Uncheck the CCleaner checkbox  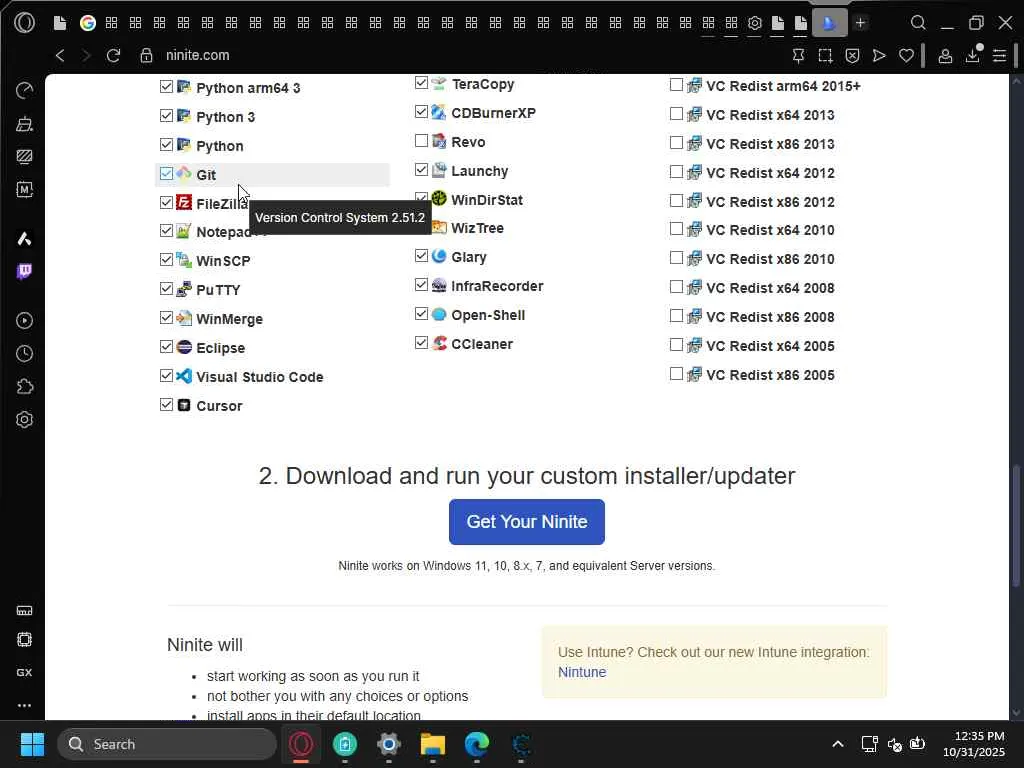pos(421,343)
